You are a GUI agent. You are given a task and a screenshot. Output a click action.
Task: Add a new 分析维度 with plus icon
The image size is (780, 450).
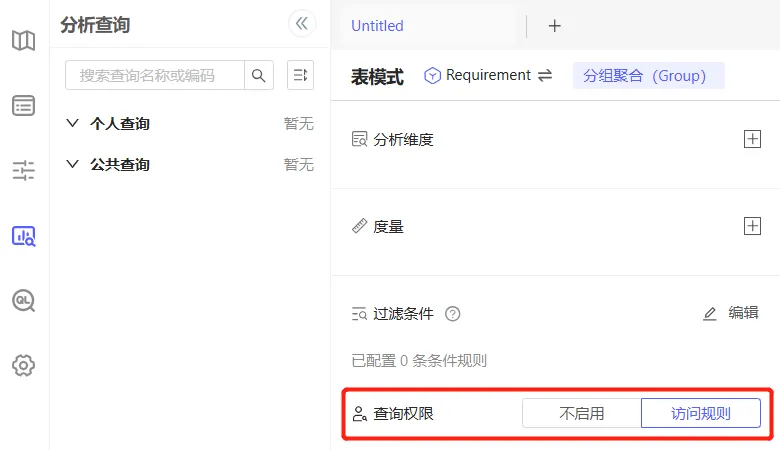(x=752, y=139)
